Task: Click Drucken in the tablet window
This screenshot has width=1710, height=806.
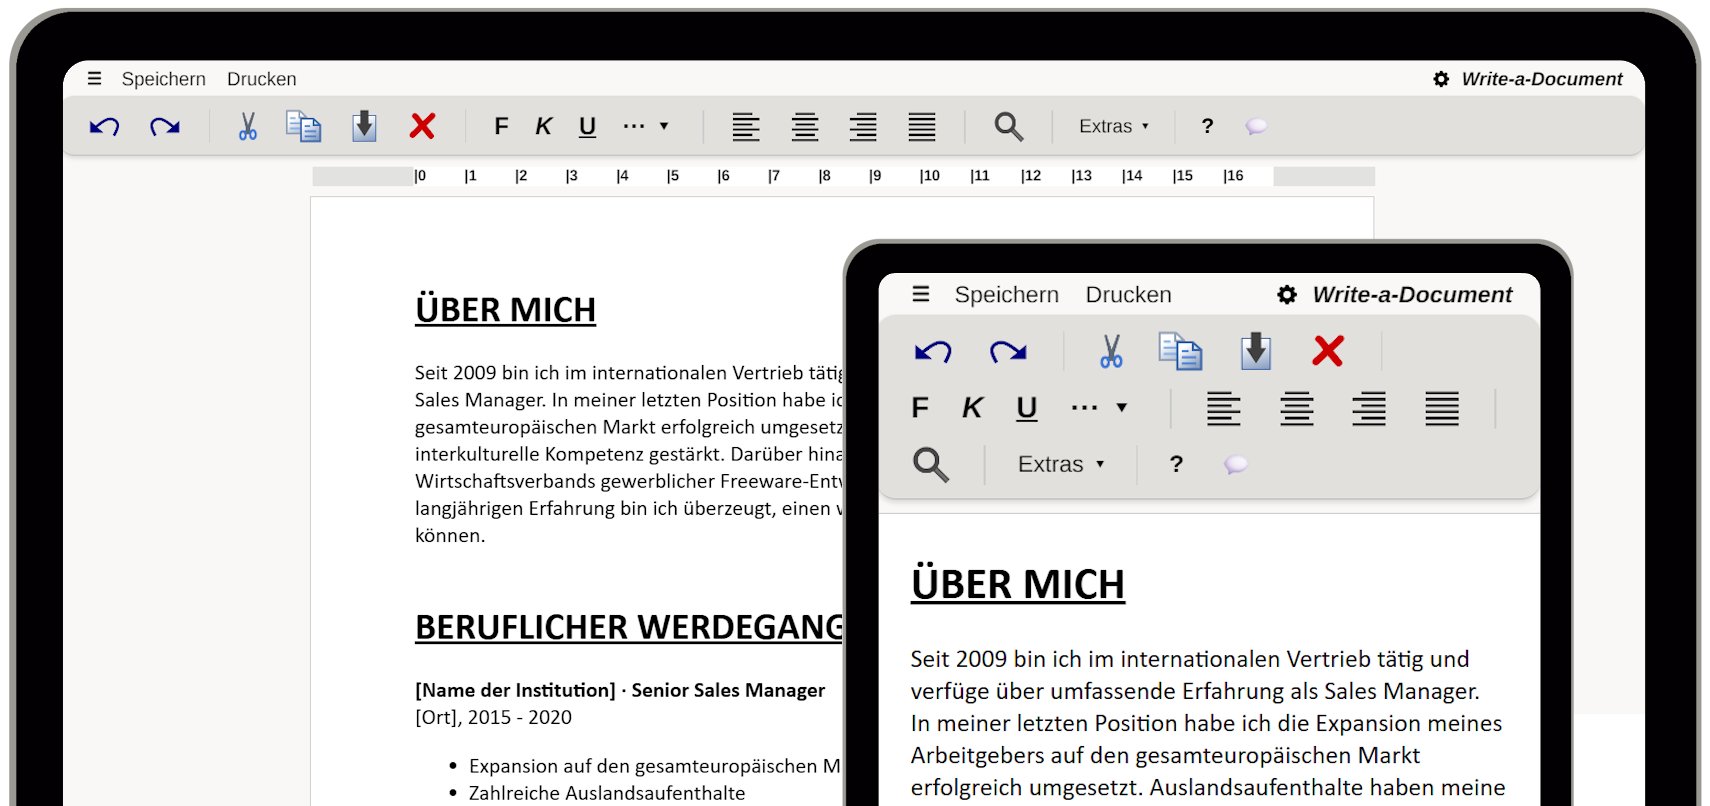Action: point(1128,295)
